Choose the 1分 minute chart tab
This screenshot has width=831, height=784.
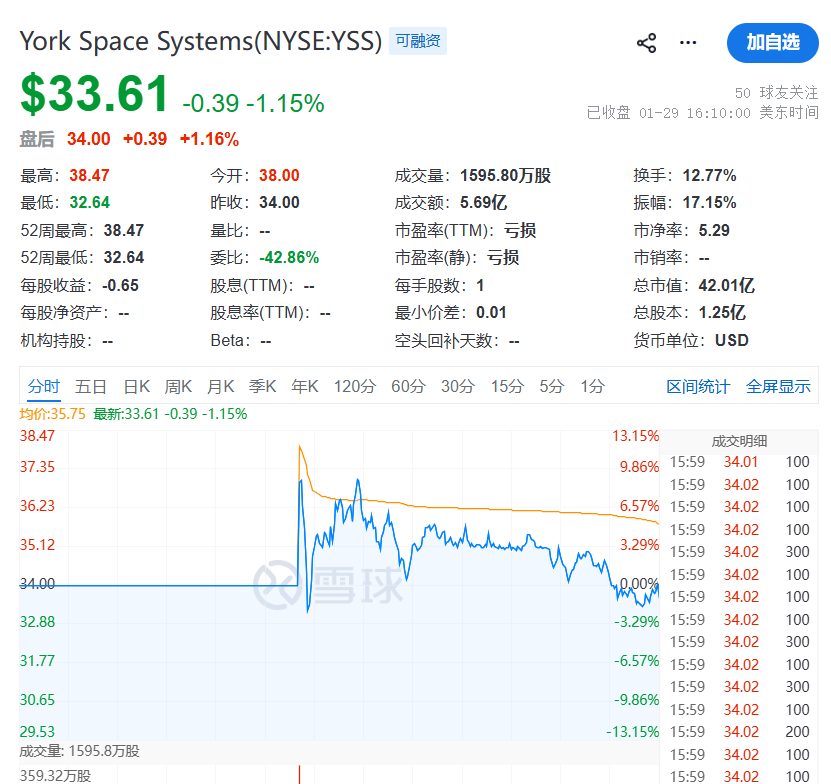(x=593, y=386)
